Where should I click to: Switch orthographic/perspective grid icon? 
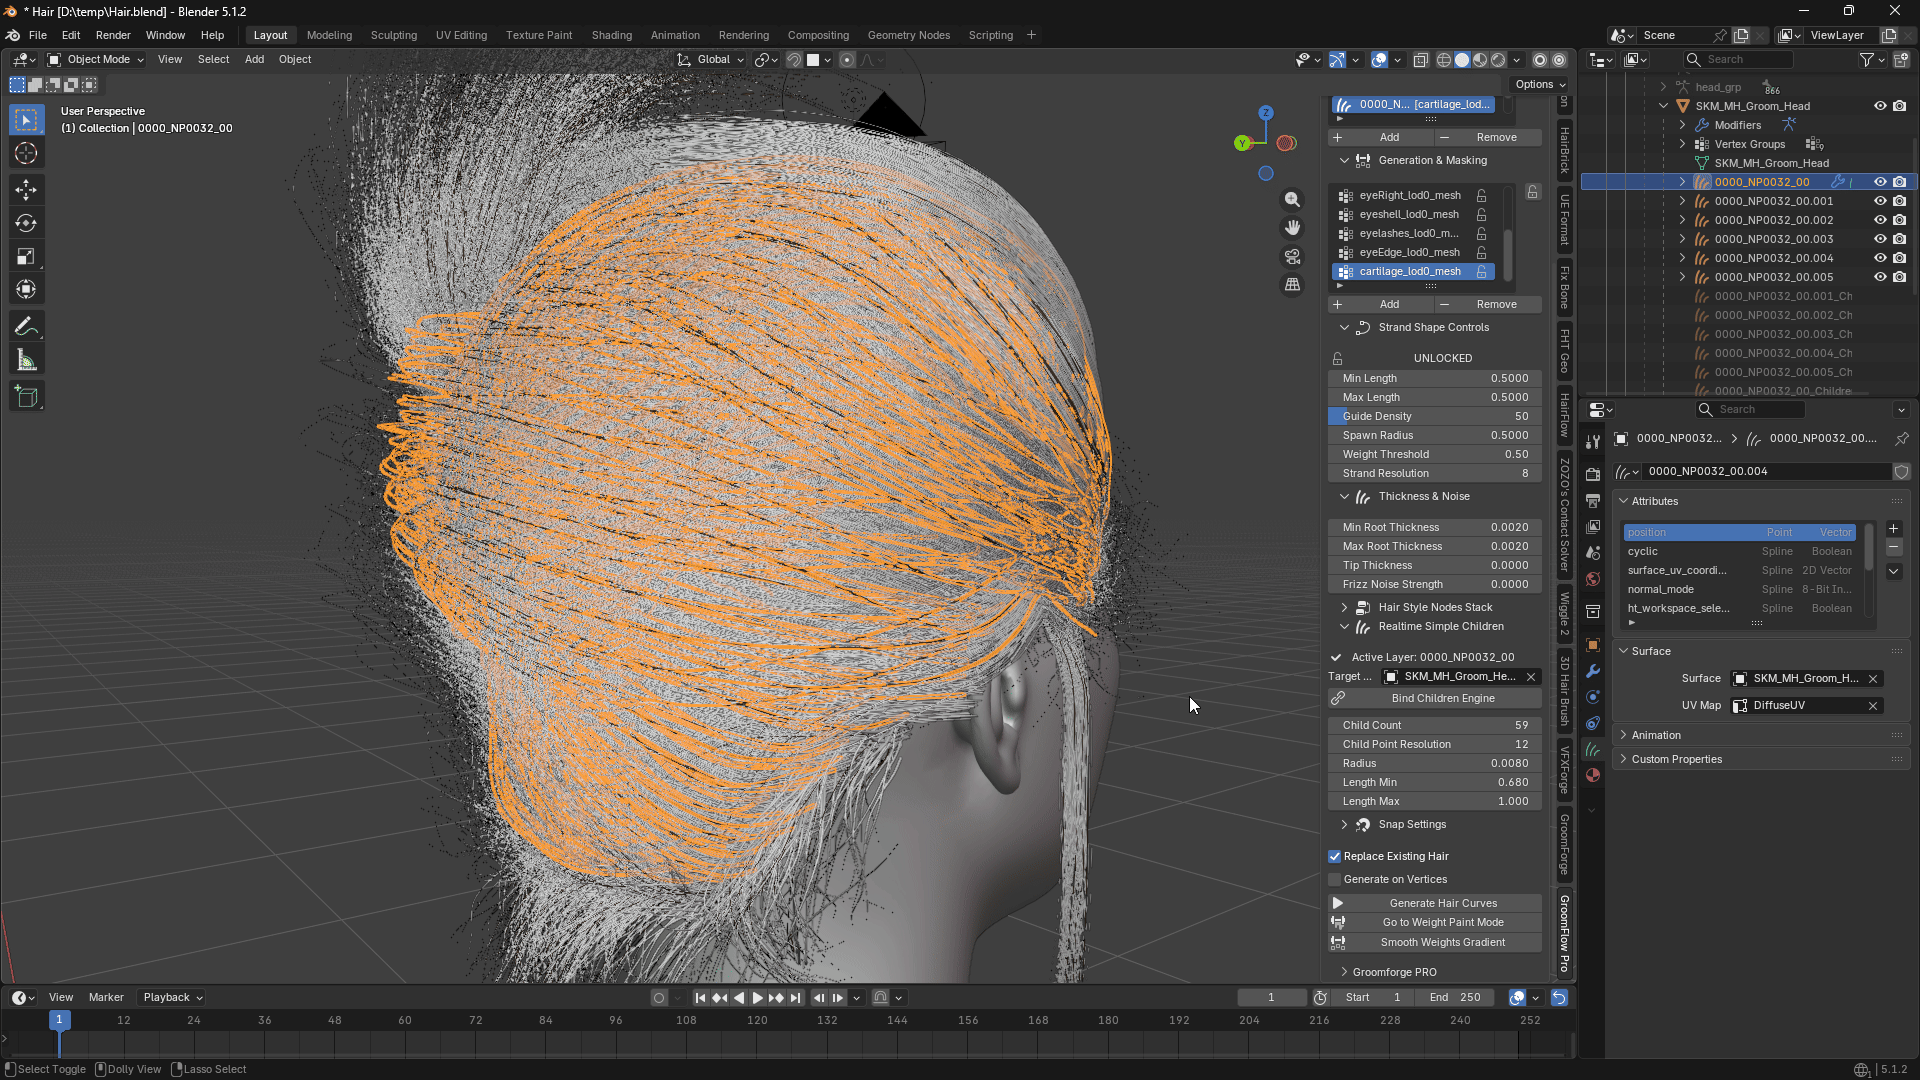tap(1293, 285)
